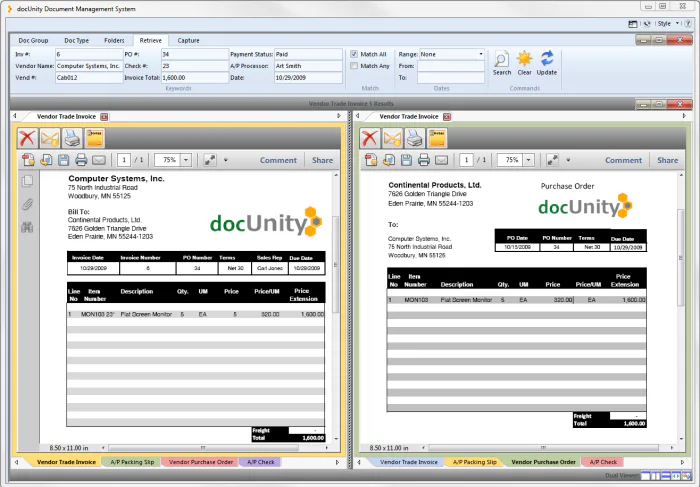This screenshot has height=487, width=700.
Task: Close the right Vendor Trade Invoice top tab
Action: point(447,117)
